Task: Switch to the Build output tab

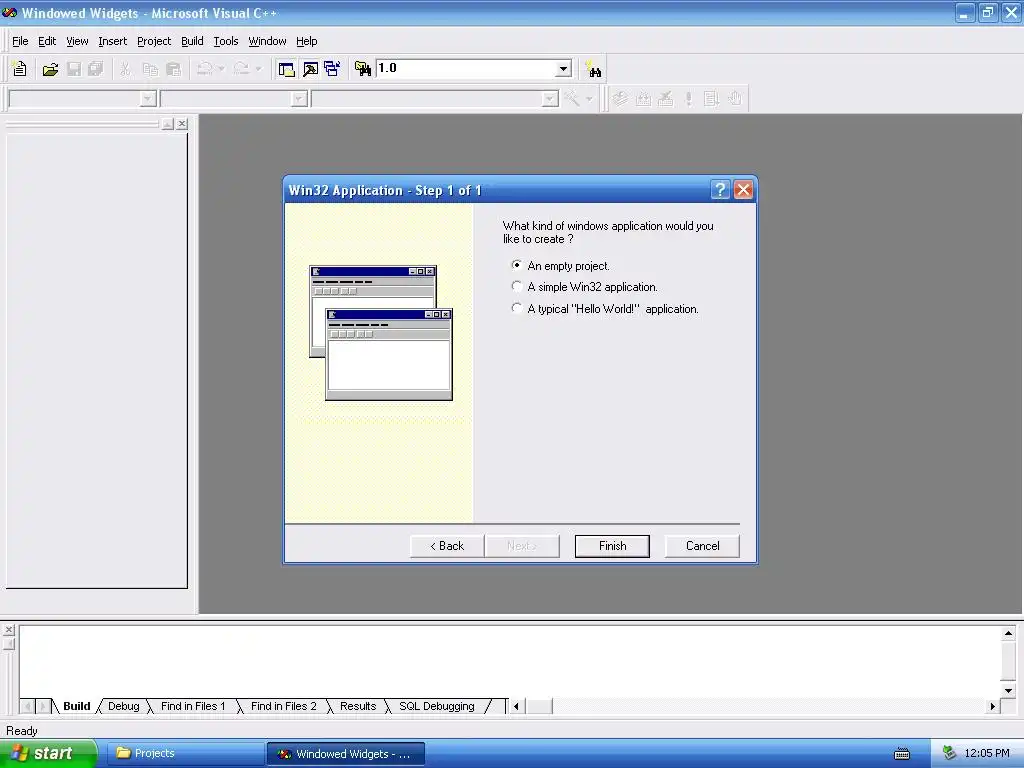Action: click(x=76, y=706)
